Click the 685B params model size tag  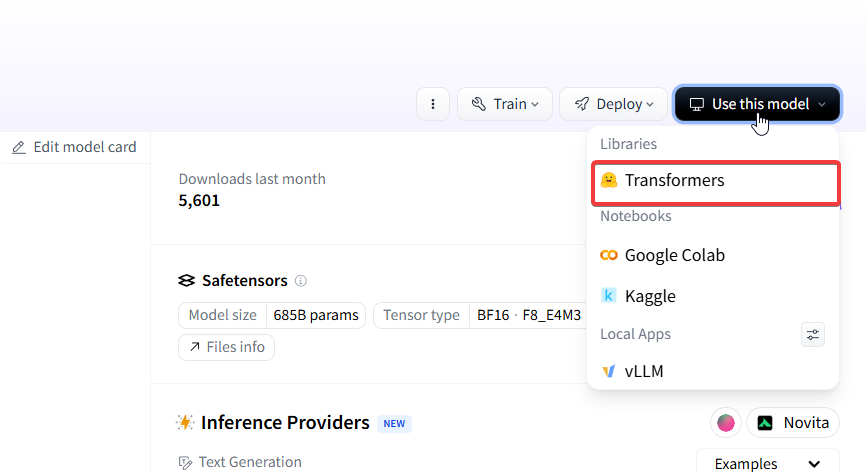315,315
